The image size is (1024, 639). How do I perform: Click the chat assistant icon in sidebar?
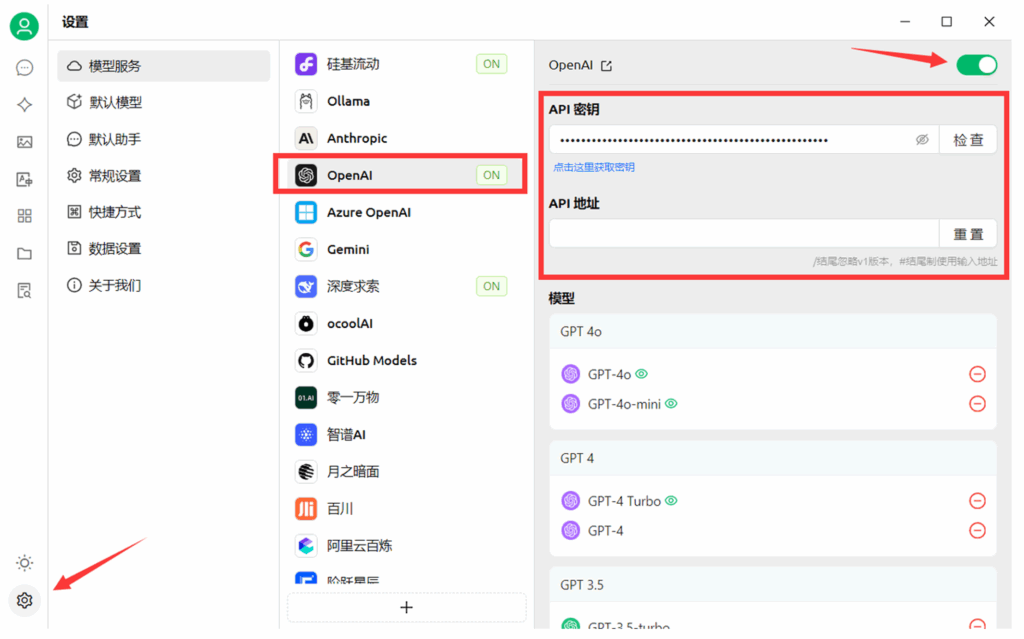click(25, 68)
